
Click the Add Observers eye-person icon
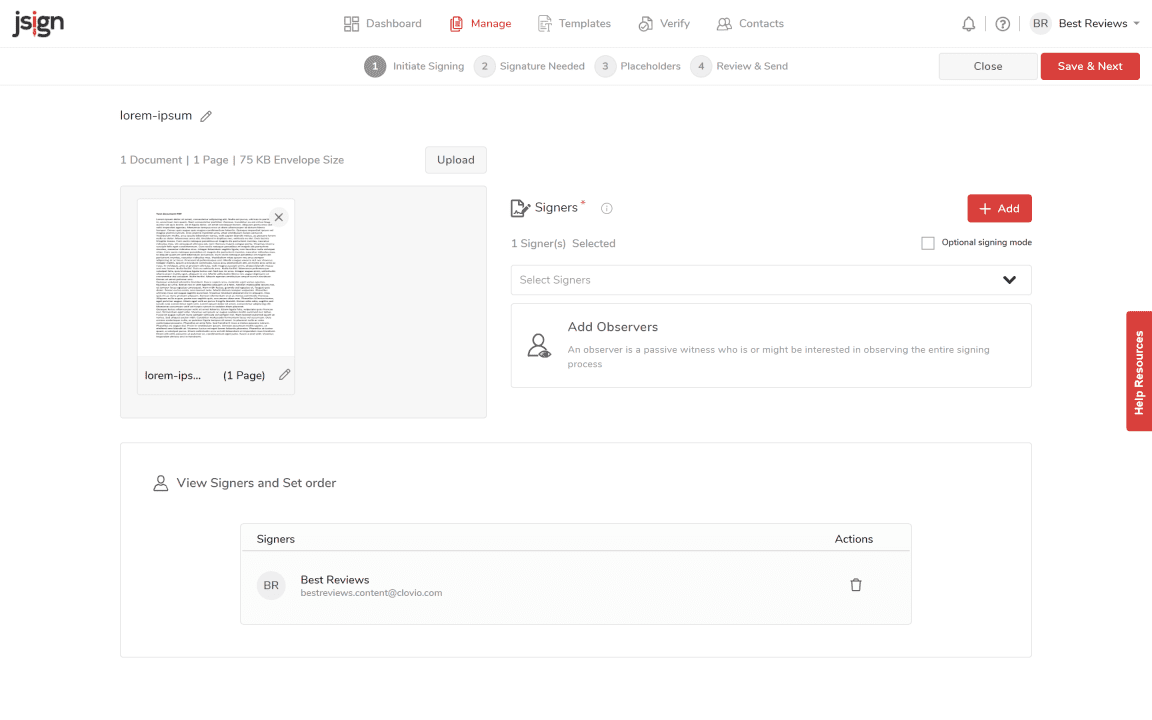(539, 346)
